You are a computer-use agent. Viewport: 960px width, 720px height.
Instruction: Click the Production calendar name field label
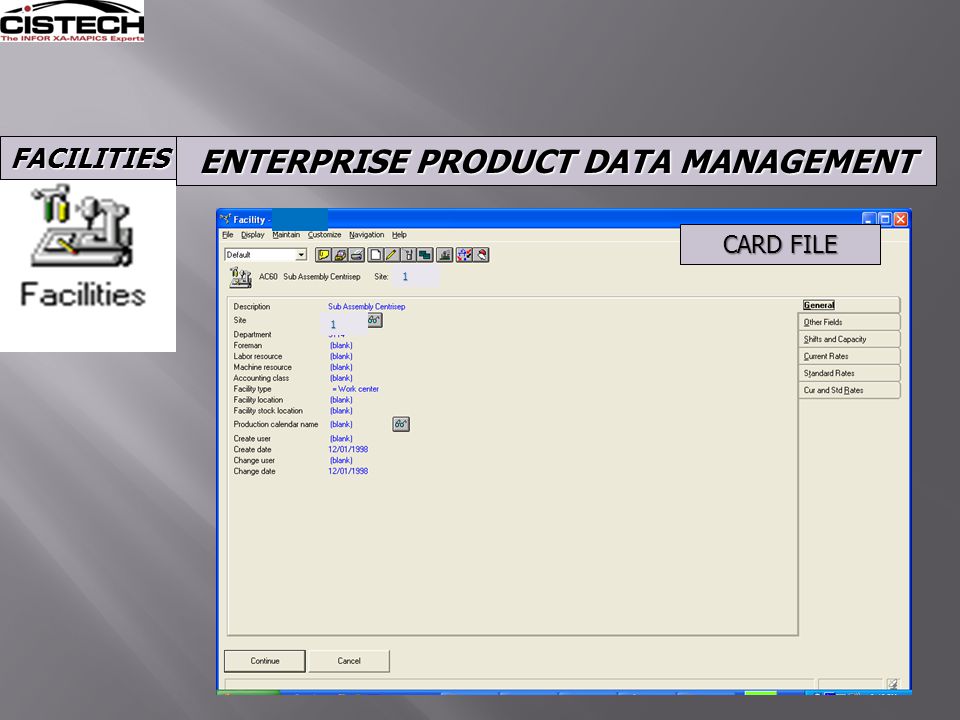click(x=276, y=424)
